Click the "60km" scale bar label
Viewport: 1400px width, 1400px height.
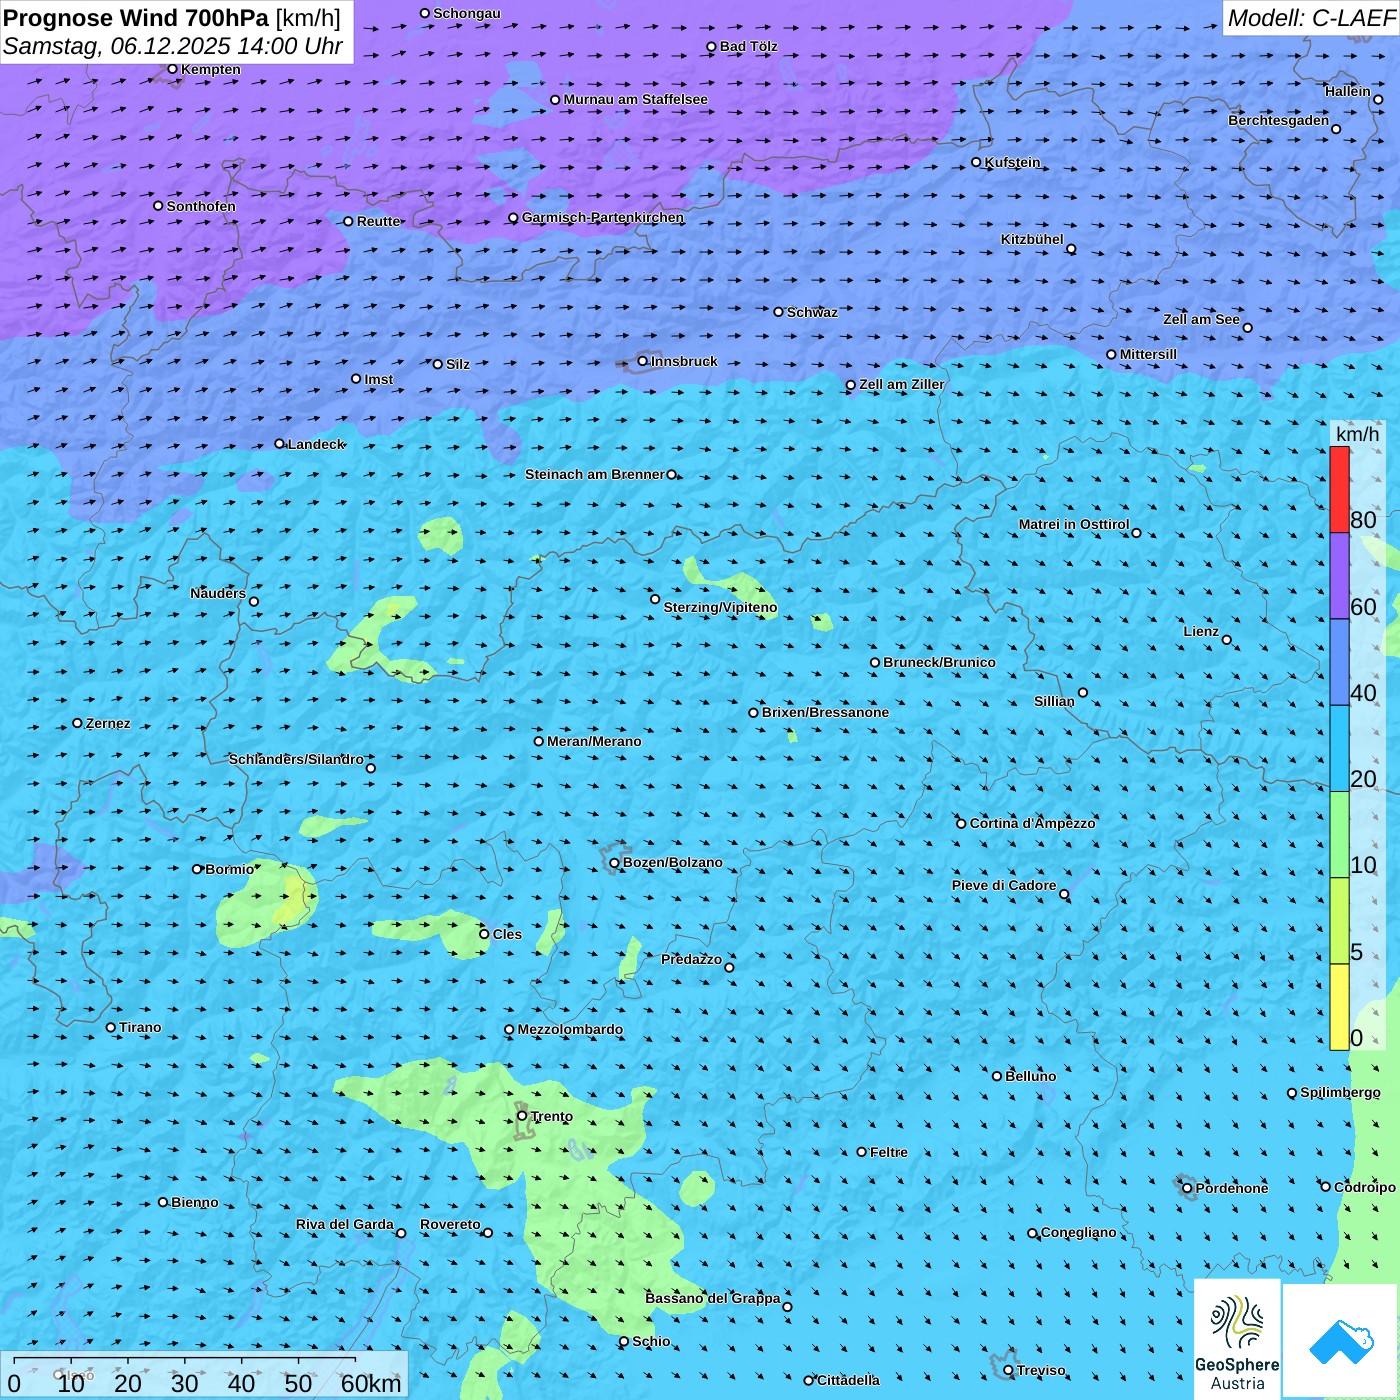[x=371, y=1383]
